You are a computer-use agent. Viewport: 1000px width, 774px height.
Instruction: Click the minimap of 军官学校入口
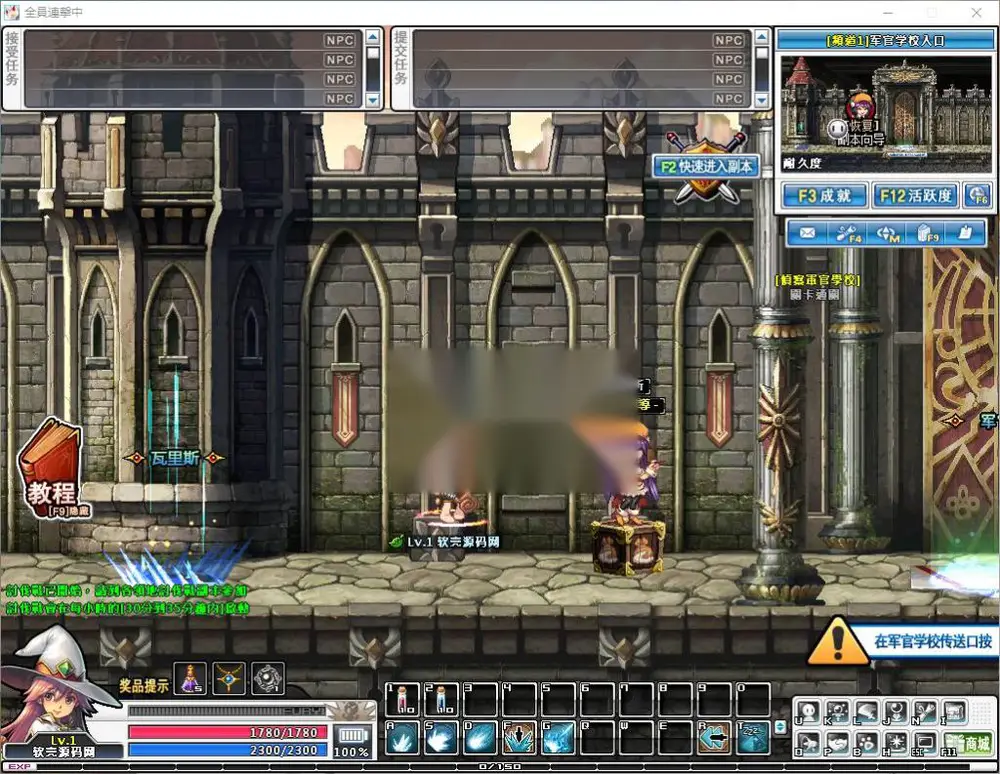tap(886, 114)
